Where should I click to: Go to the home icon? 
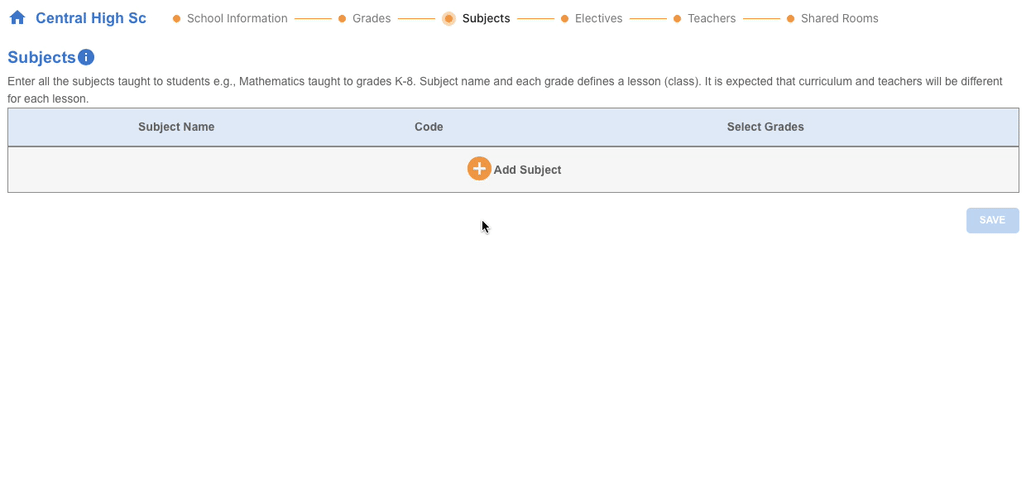click(17, 18)
